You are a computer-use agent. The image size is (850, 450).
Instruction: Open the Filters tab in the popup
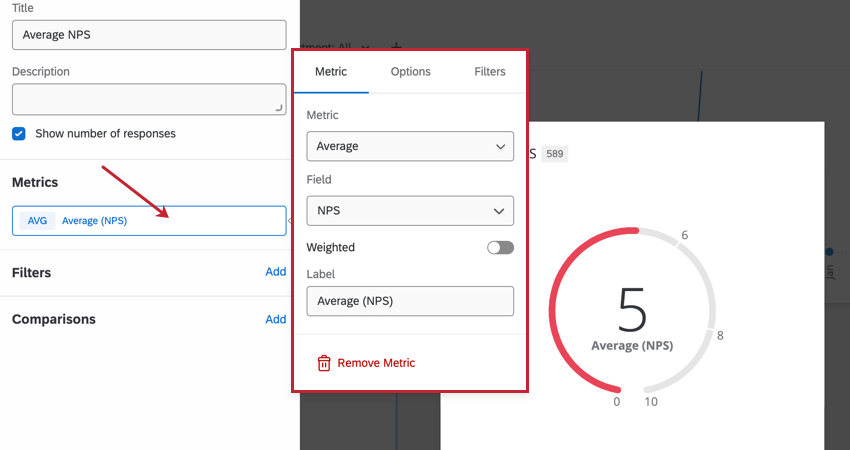[x=490, y=72]
